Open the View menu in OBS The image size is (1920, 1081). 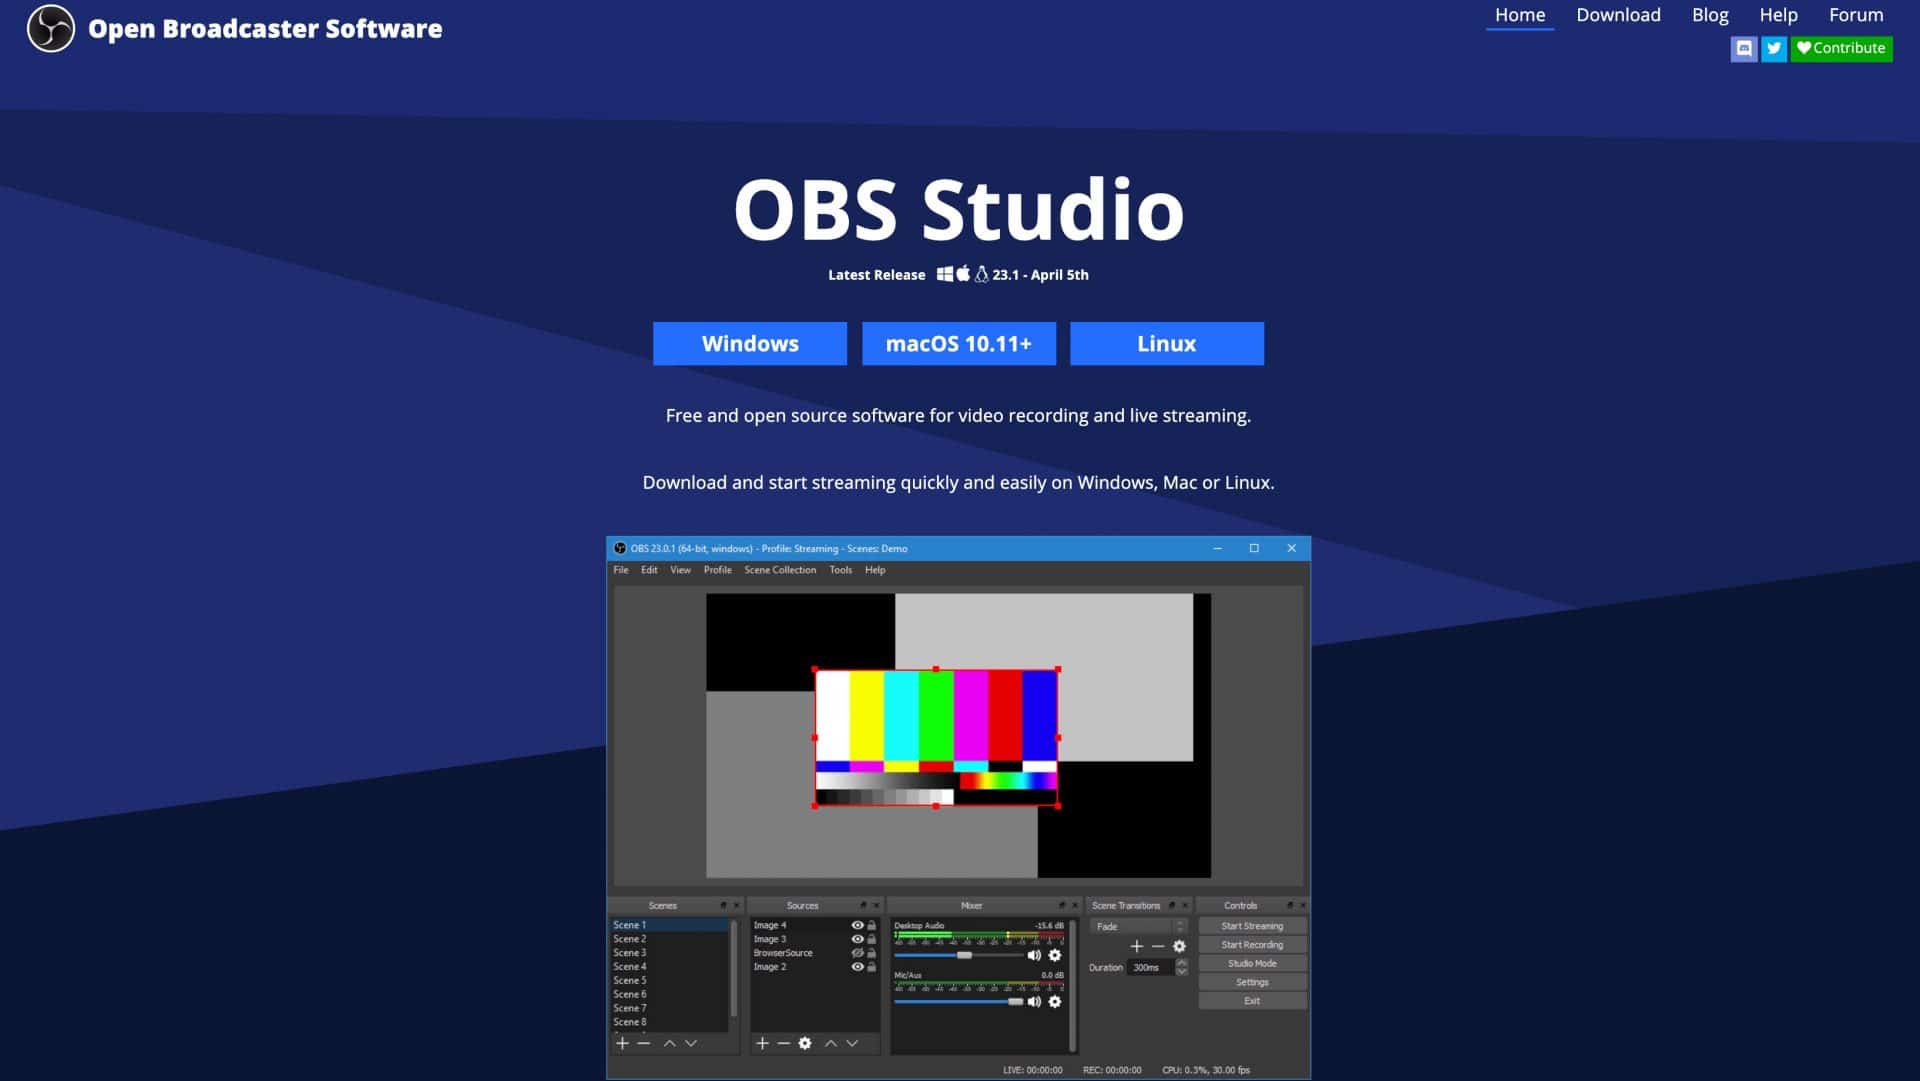[680, 570]
